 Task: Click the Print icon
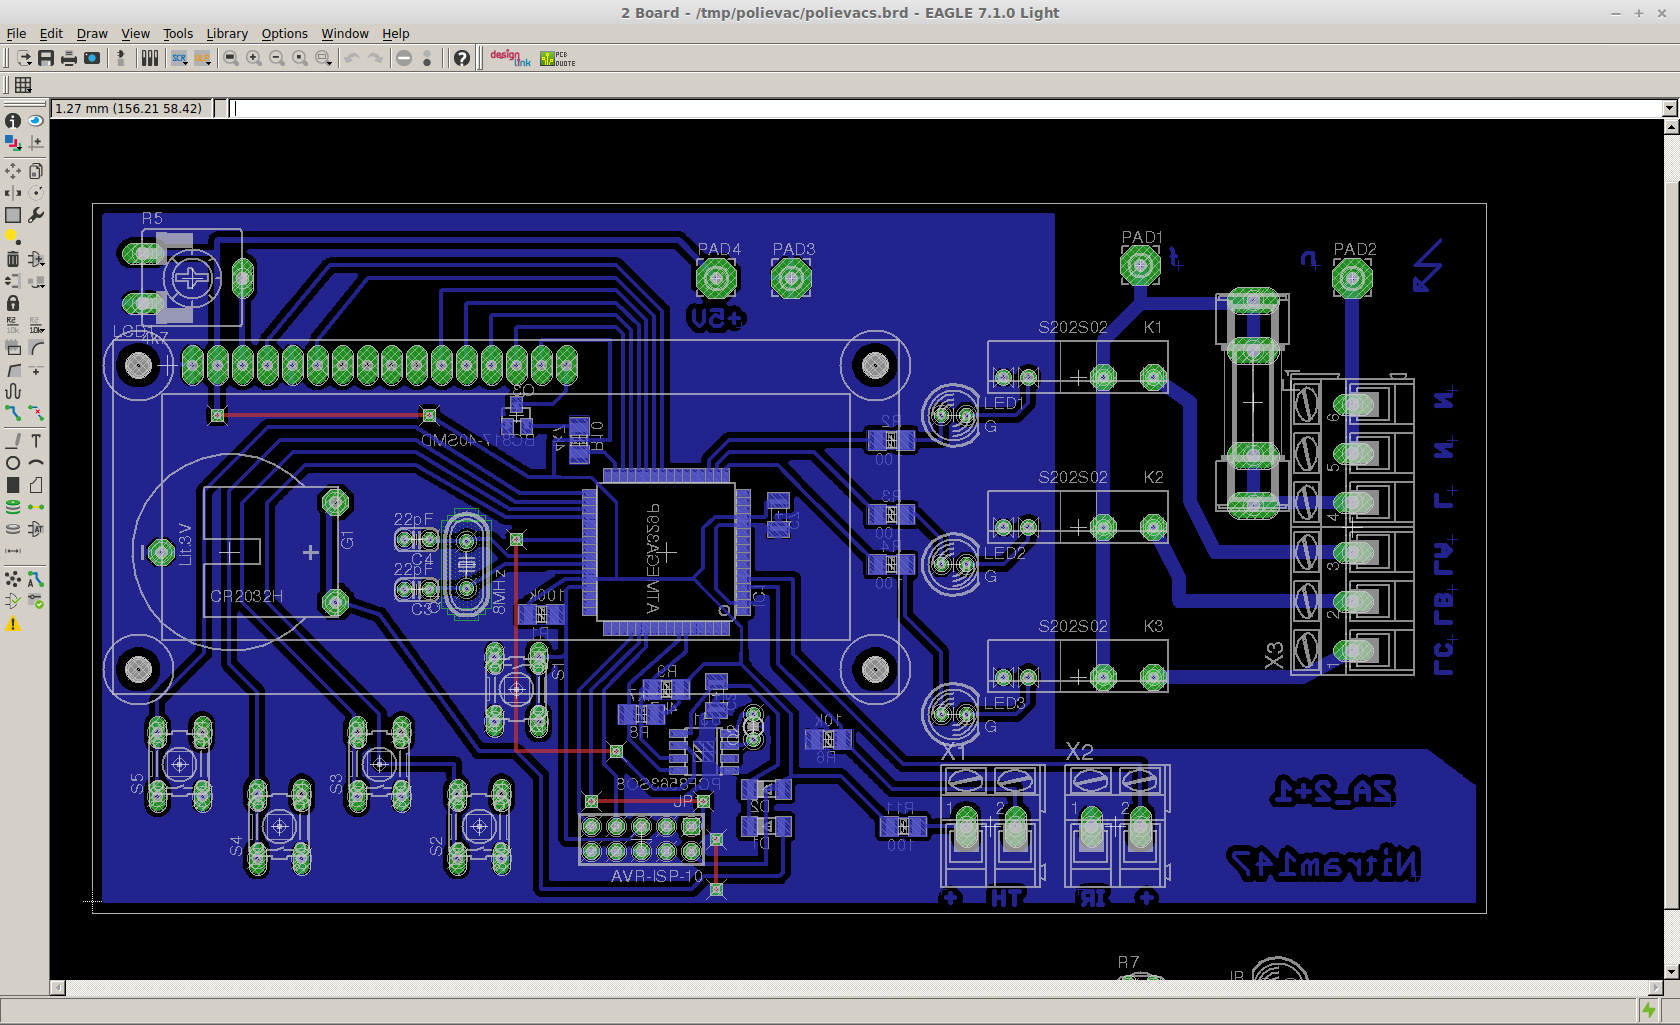tap(69, 58)
